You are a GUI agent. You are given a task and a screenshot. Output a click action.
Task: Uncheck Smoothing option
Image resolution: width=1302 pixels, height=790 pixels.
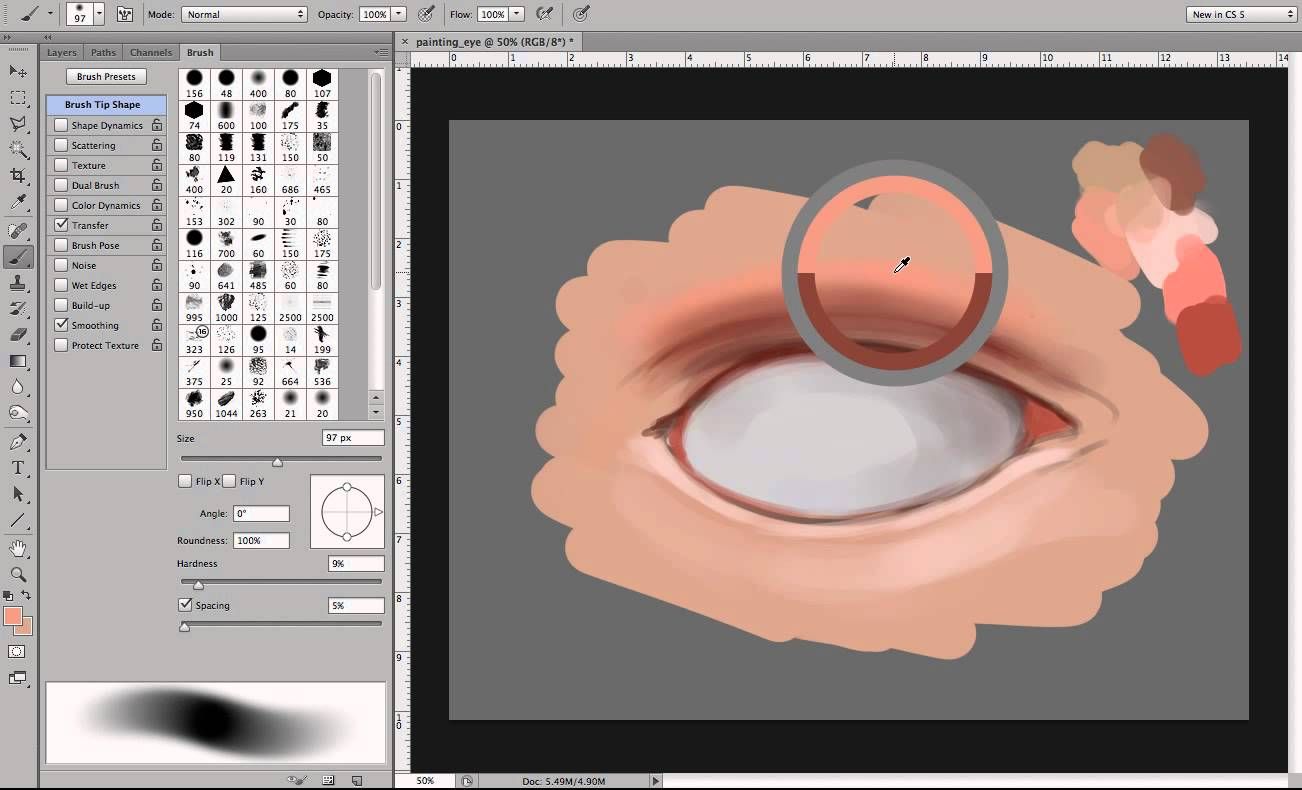click(x=62, y=325)
